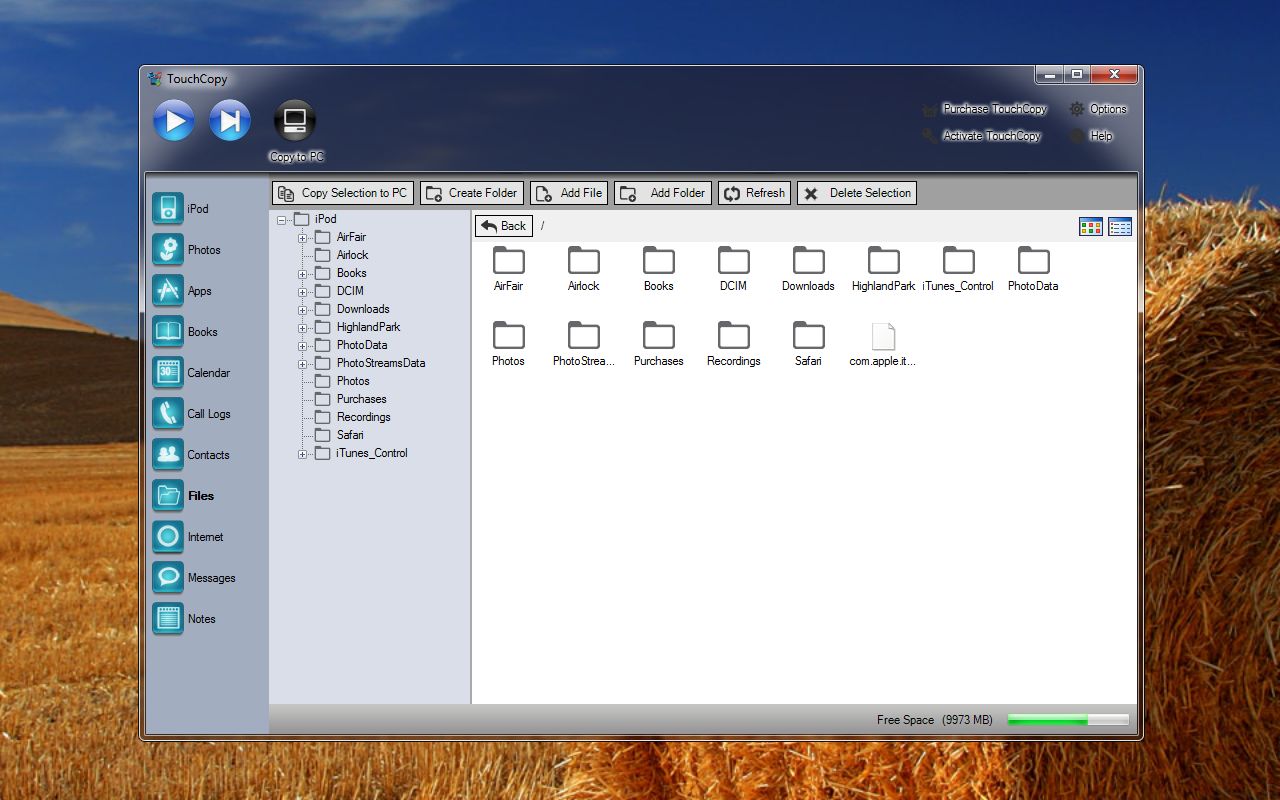1280x800 pixels.
Task: Click Copy Selection to PC button
Action: click(343, 193)
